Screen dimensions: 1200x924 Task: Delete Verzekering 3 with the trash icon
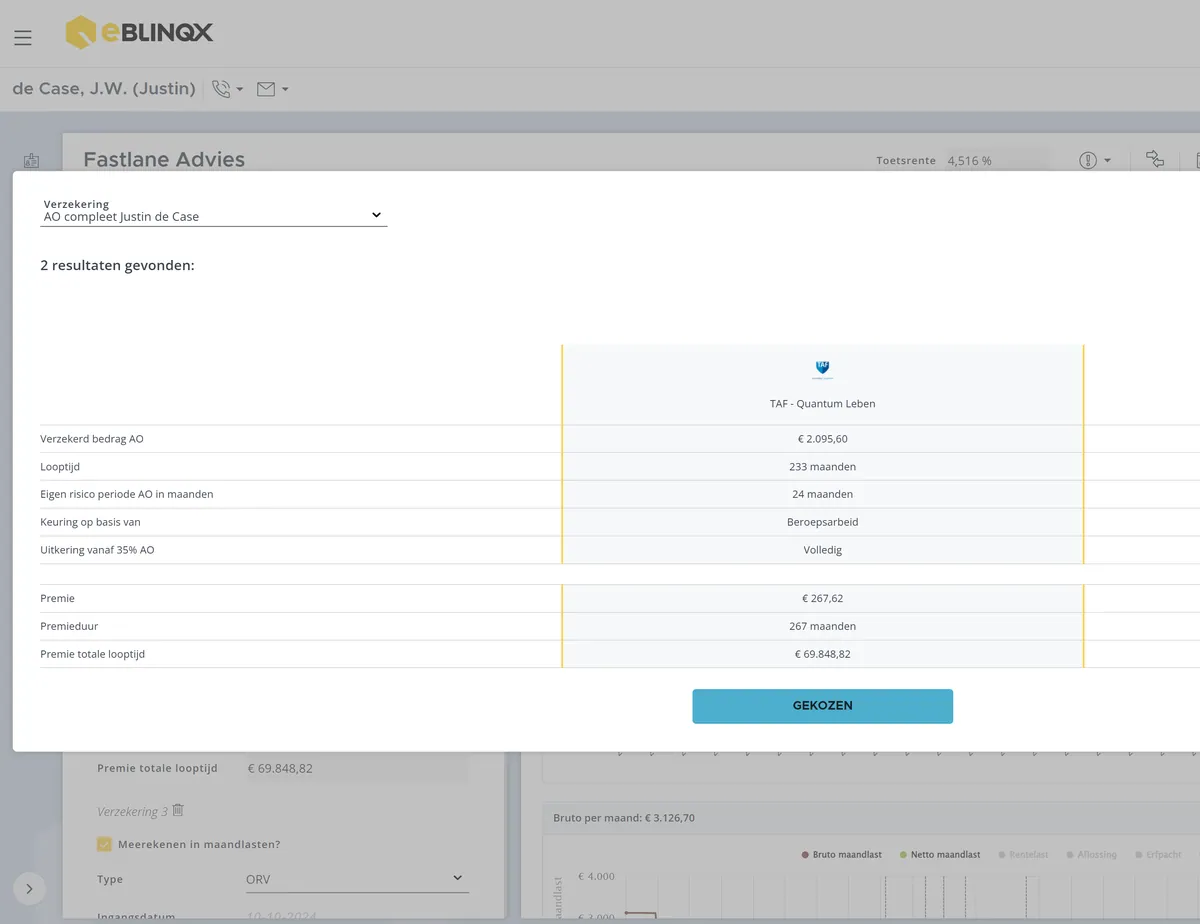178,810
